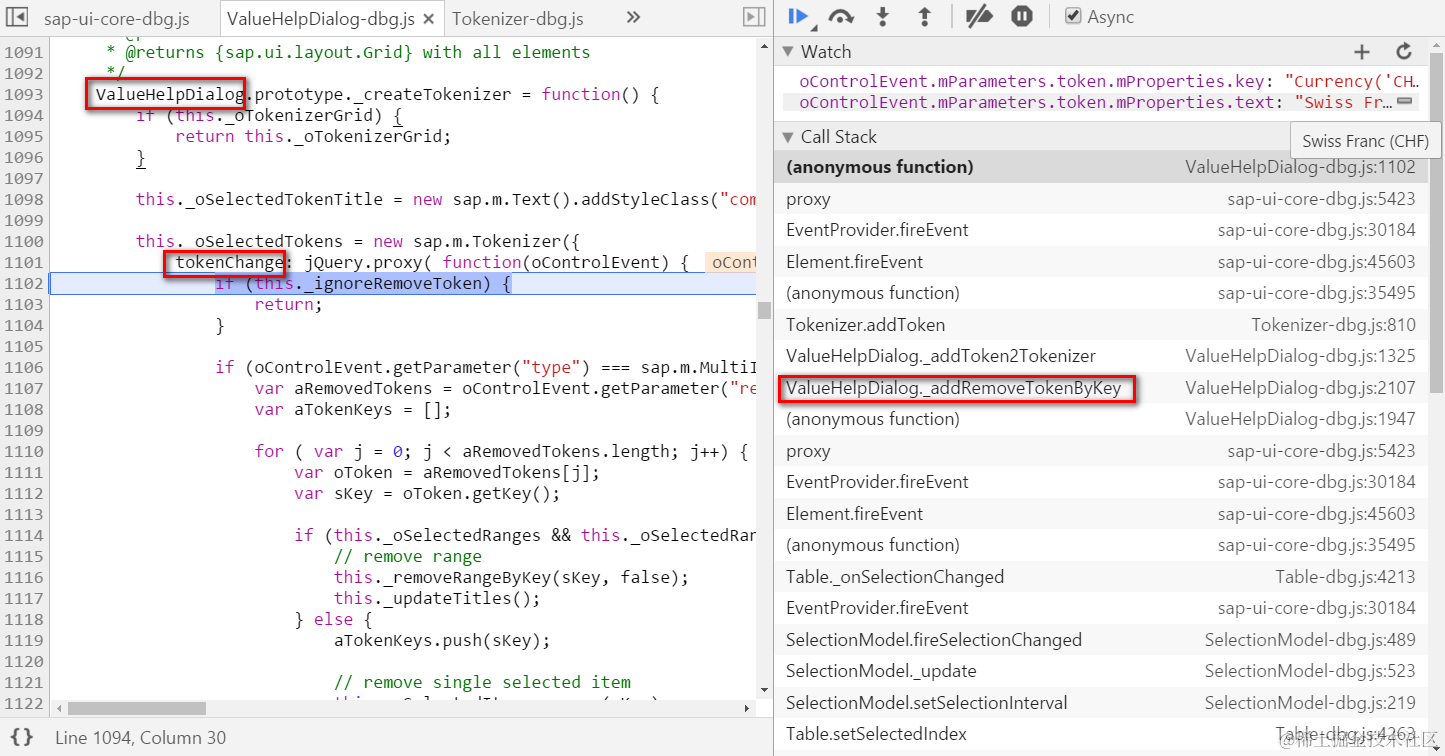Open Tokenizer-dbg.js:810 source link

click(x=1333, y=325)
